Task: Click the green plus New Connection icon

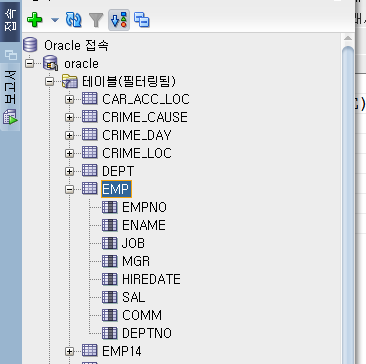Action: click(35, 20)
